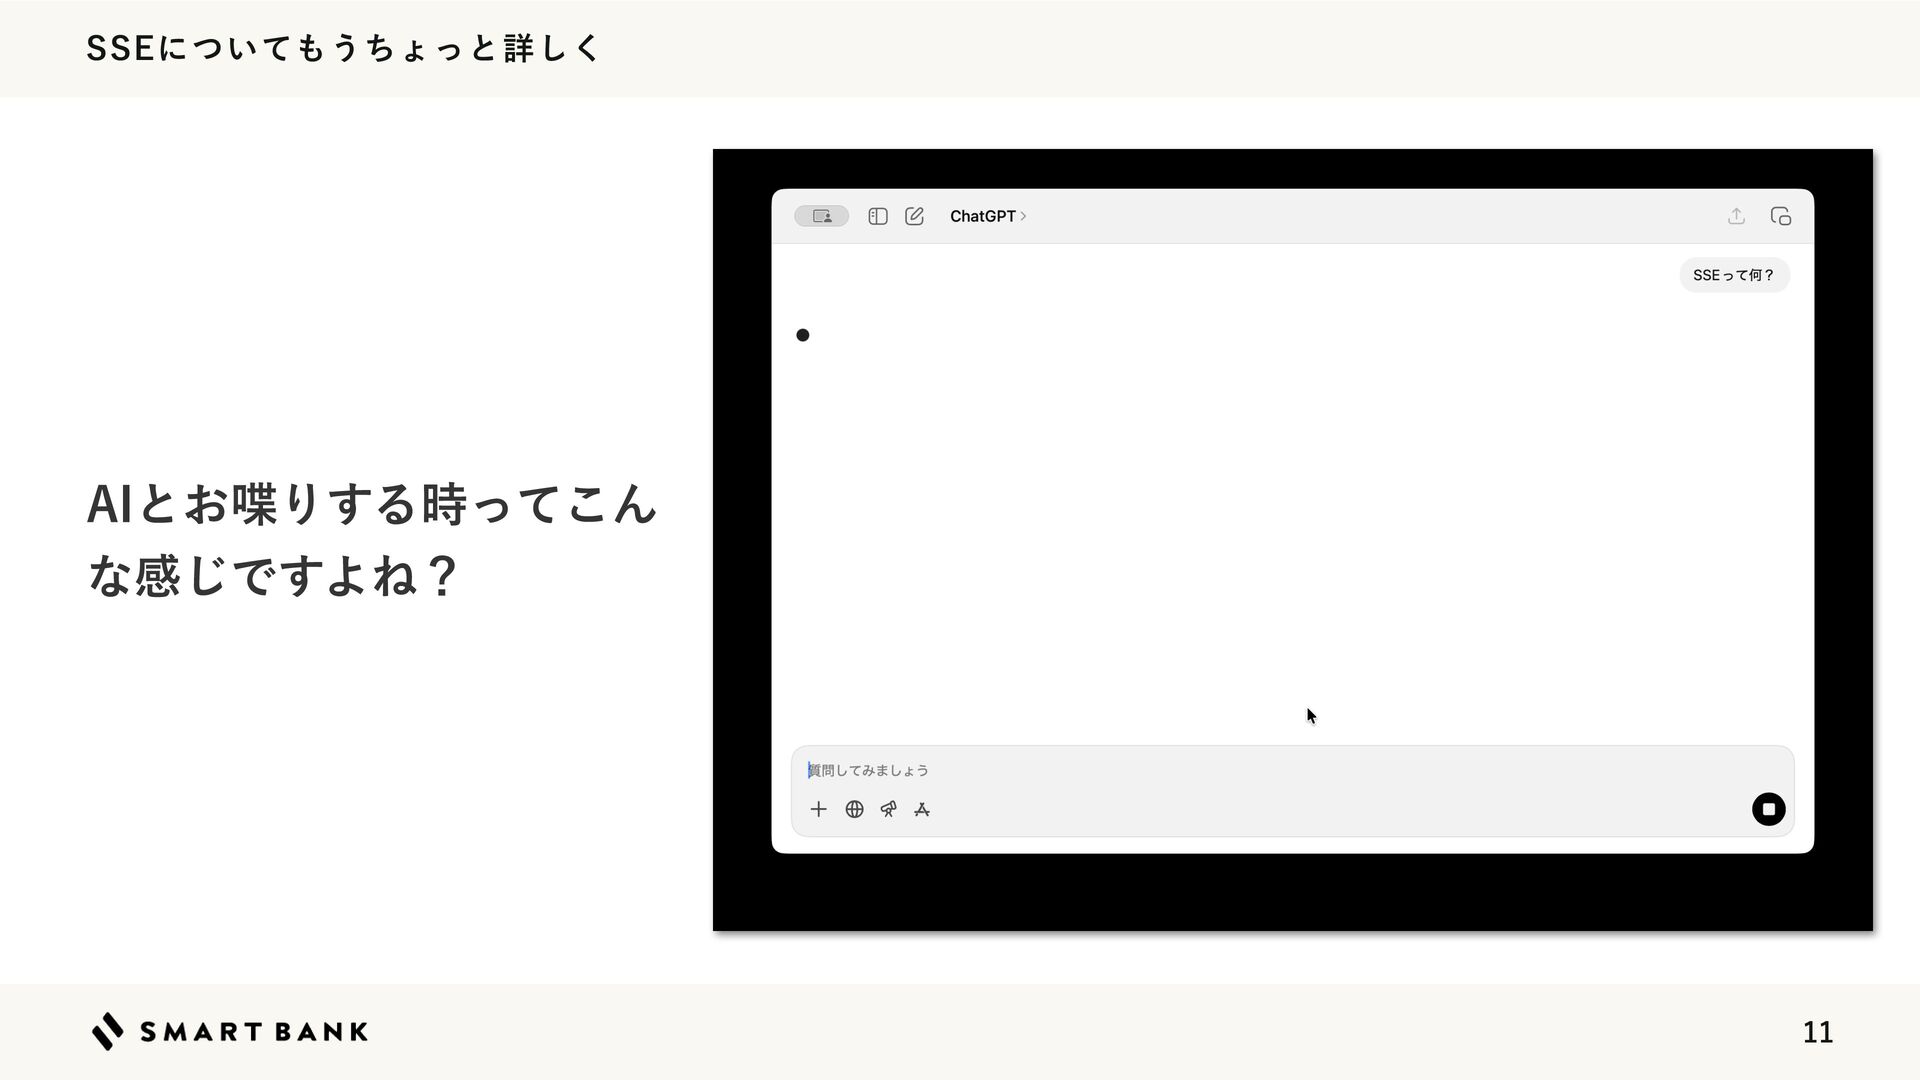
Task: Start a new chat with compose icon
Action: coord(914,216)
